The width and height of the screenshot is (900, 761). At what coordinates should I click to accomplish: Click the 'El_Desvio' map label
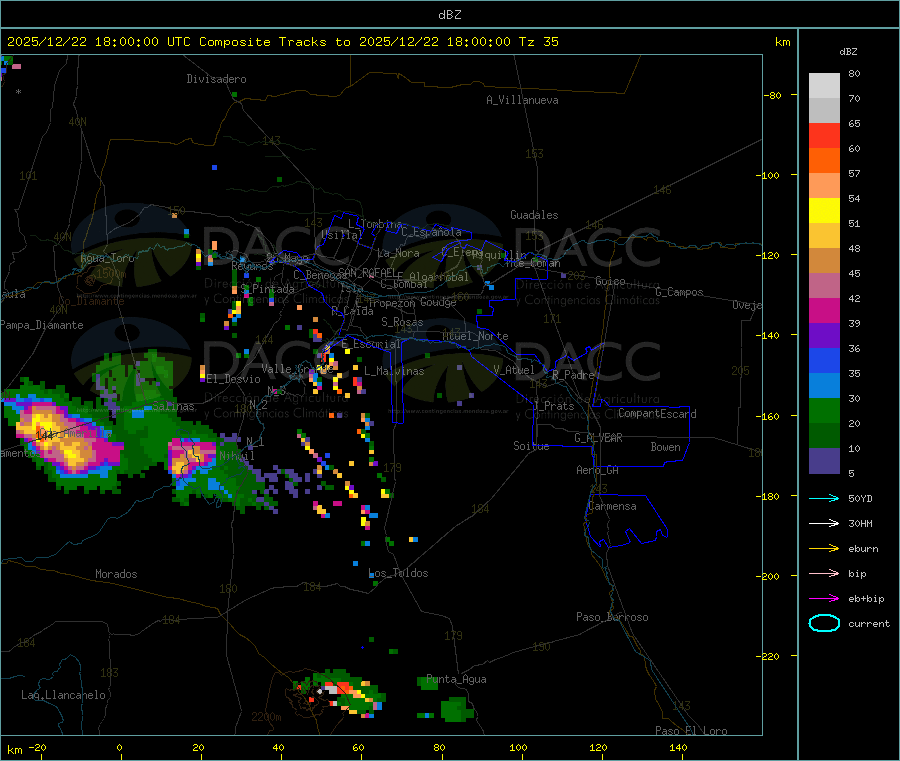[234, 379]
